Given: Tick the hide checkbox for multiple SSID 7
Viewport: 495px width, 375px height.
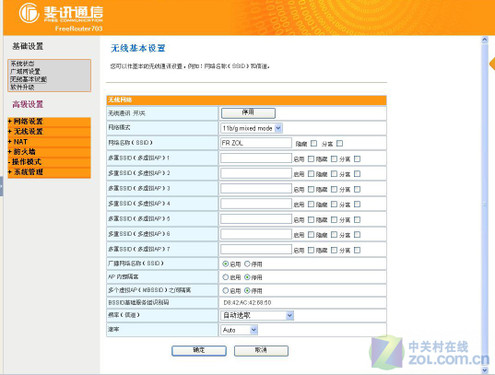Looking at the screenshot, I should pos(334,250).
